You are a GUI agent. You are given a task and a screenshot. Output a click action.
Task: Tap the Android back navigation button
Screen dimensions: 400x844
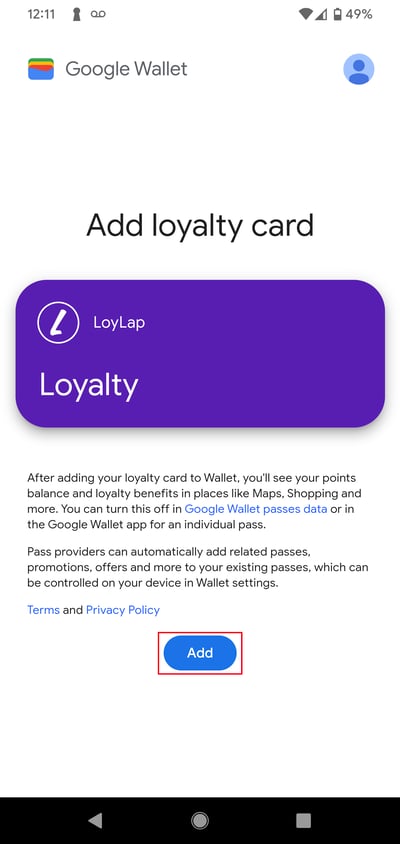(x=95, y=820)
